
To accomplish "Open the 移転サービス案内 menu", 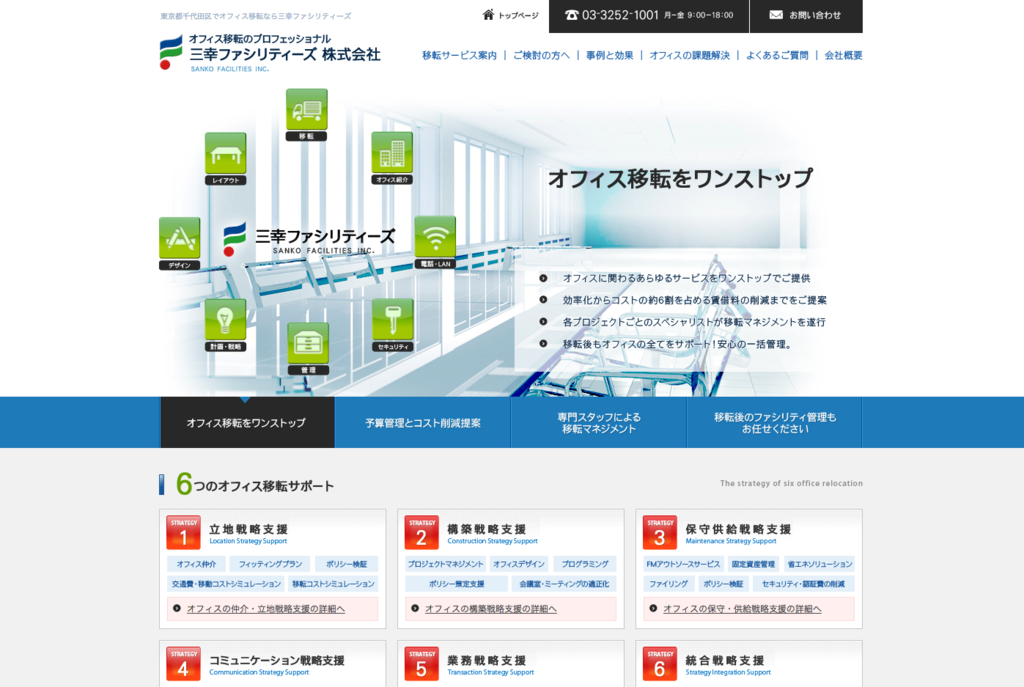I will [459, 56].
